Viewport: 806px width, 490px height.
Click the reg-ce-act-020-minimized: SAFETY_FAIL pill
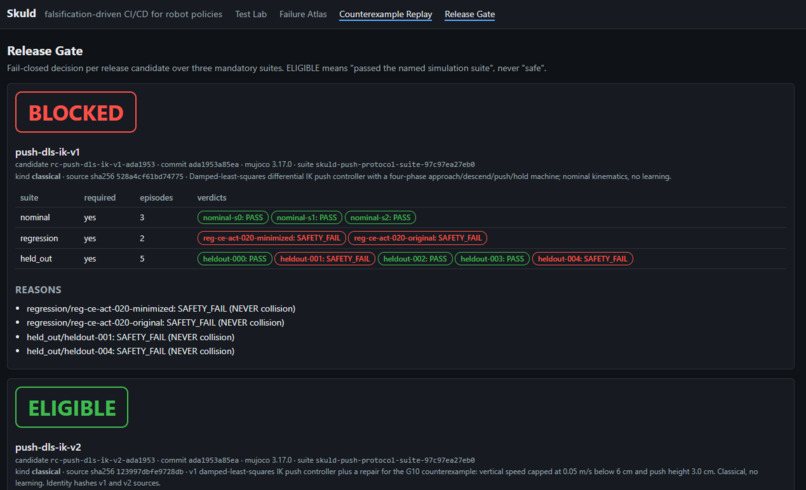pos(271,238)
